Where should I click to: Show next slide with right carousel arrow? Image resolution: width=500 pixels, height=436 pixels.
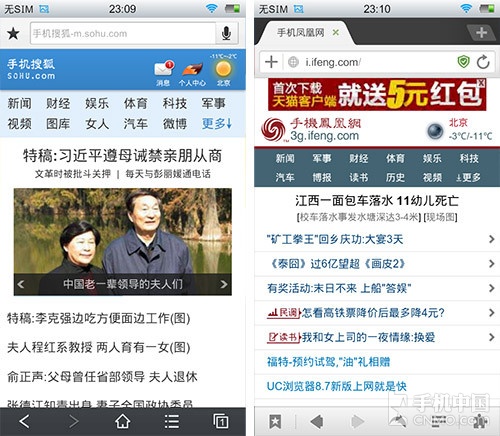pos(224,284)
